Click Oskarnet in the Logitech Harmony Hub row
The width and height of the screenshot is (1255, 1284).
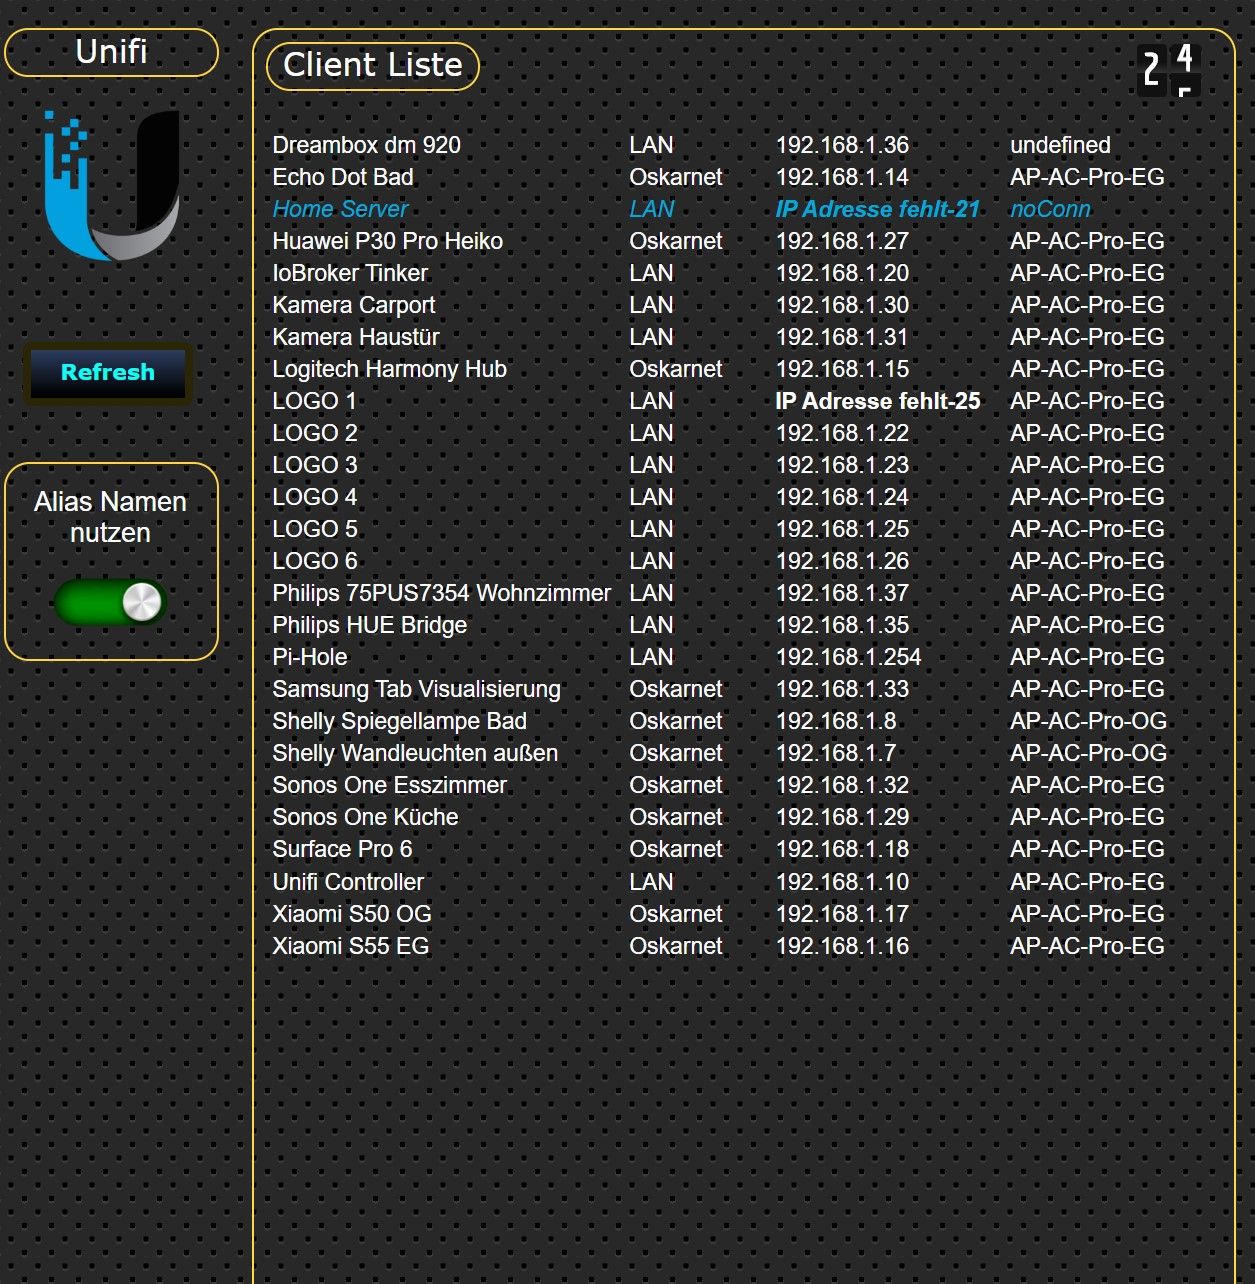(676, 369)
